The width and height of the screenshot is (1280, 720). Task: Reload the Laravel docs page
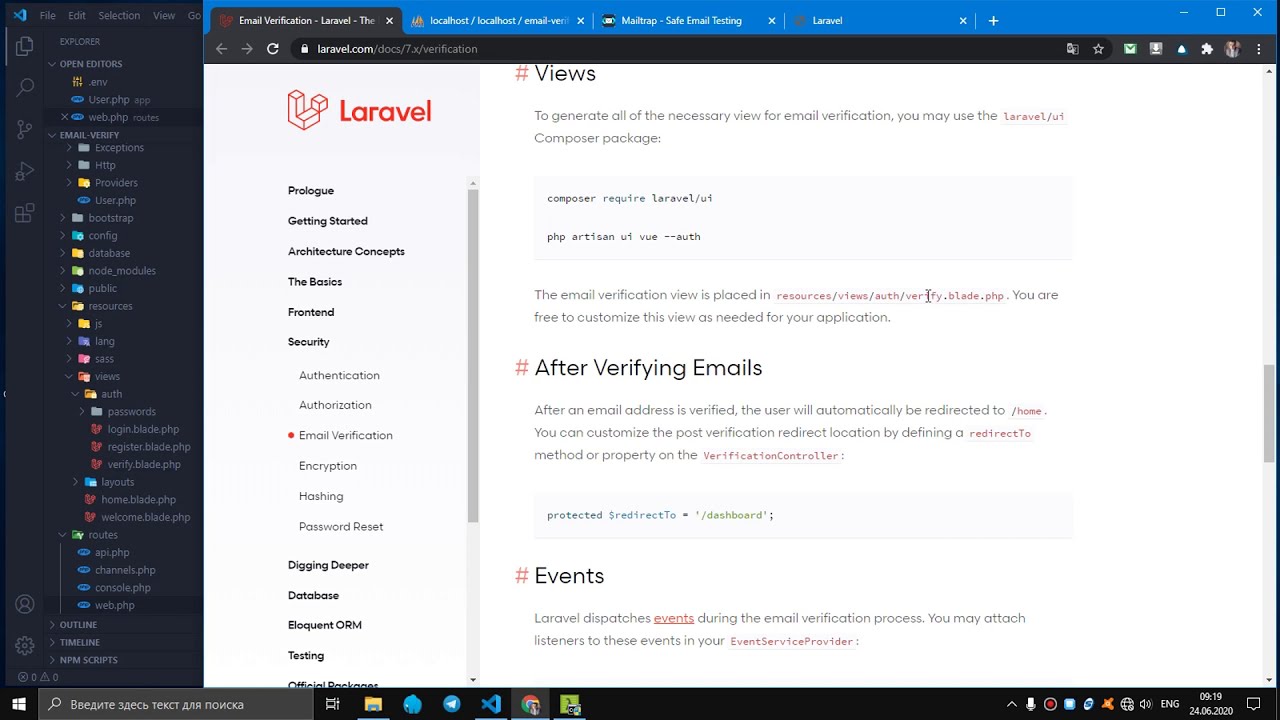coord(272,48)
